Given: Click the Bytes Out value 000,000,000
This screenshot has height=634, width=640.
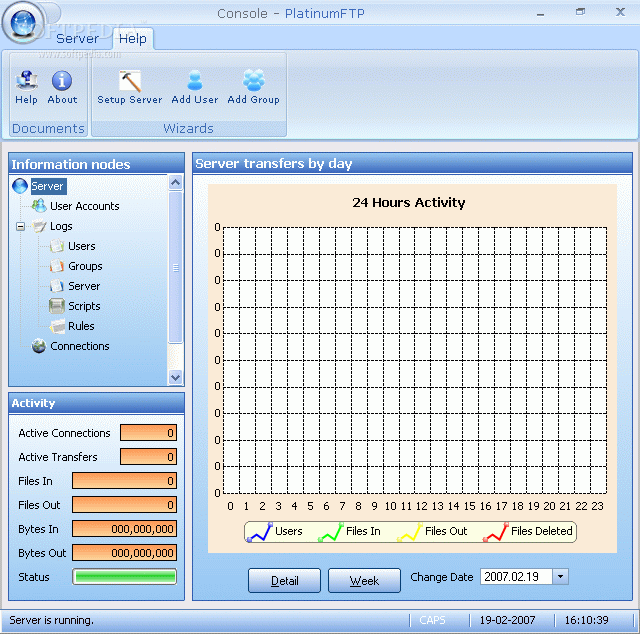Looking at the screenshot, I should (124, 553).
